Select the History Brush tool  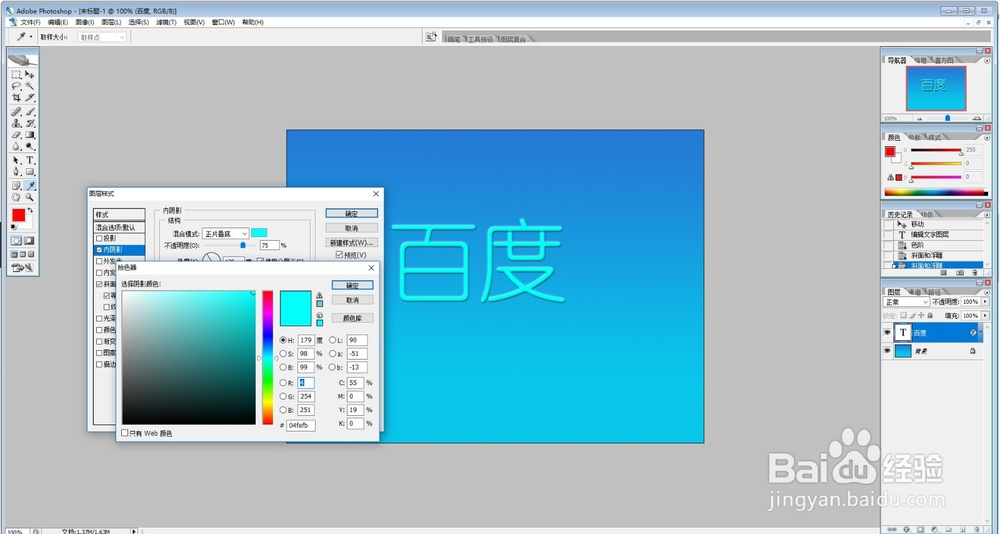click(x=29, y=123)
